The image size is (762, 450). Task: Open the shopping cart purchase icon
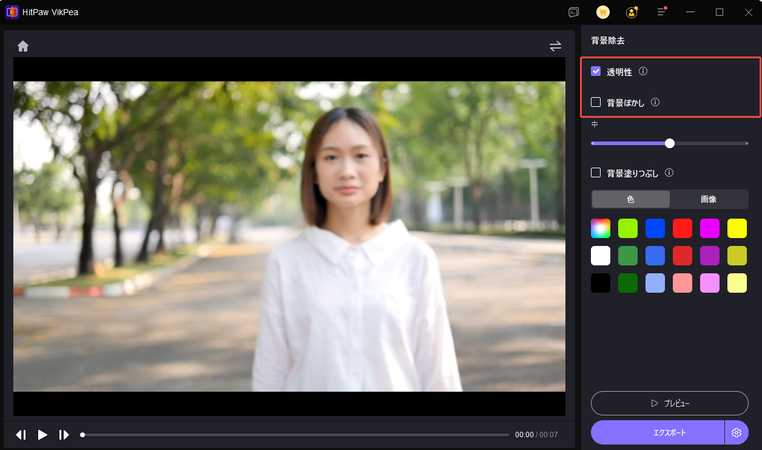tap(603, 12)
